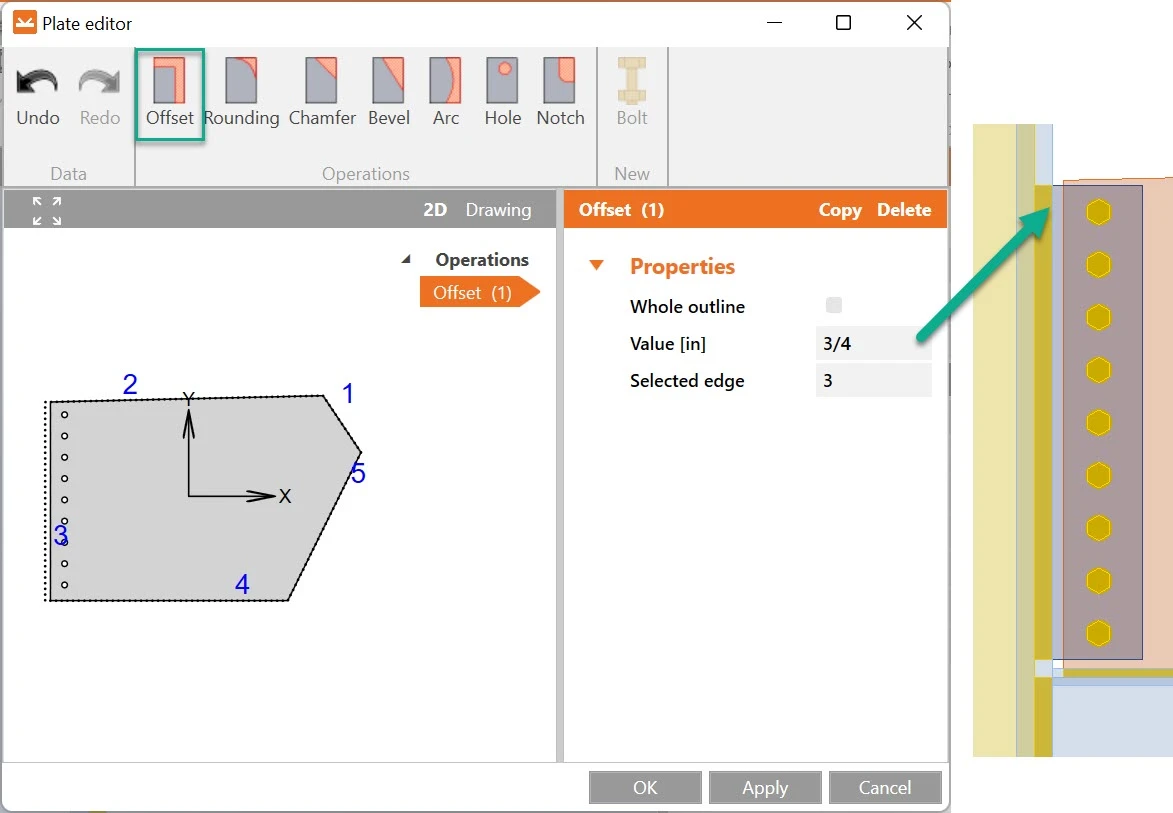Edit the Selected edge field
Viewport: 1173px width, 813px height.
873,380
